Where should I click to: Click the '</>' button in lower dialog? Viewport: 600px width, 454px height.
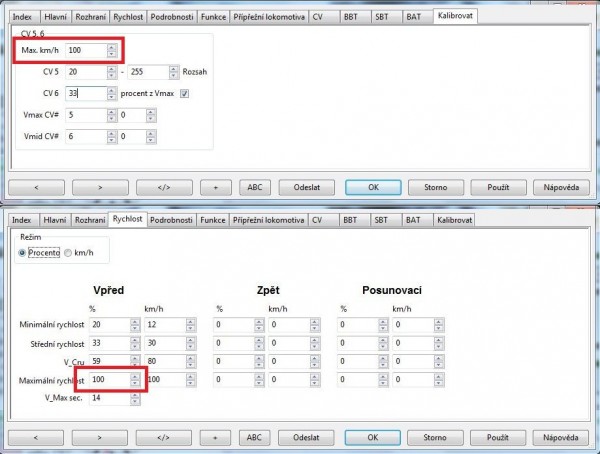pyautogui.click(x=163, y=437)
